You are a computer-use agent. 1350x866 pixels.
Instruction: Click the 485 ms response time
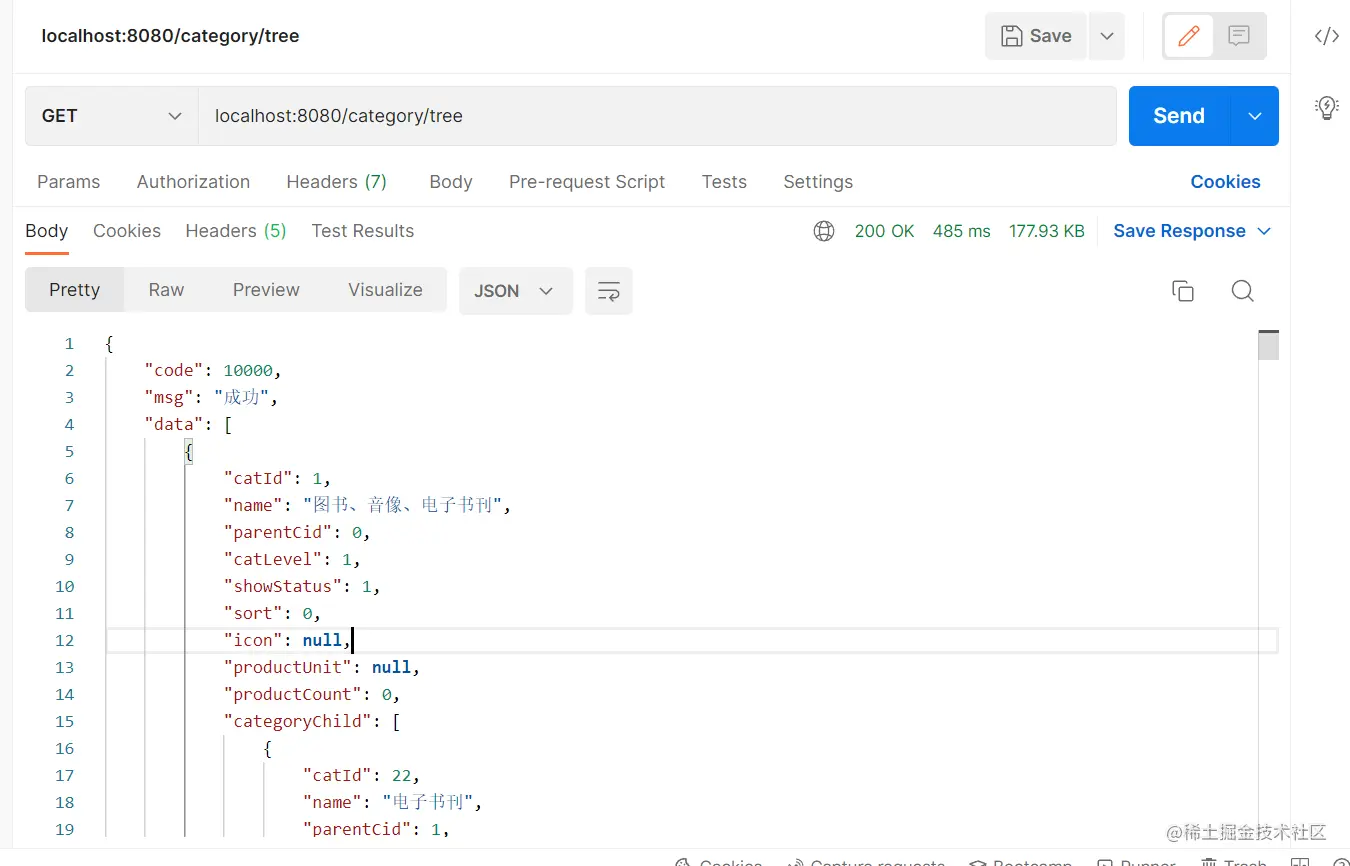point(962,231)
